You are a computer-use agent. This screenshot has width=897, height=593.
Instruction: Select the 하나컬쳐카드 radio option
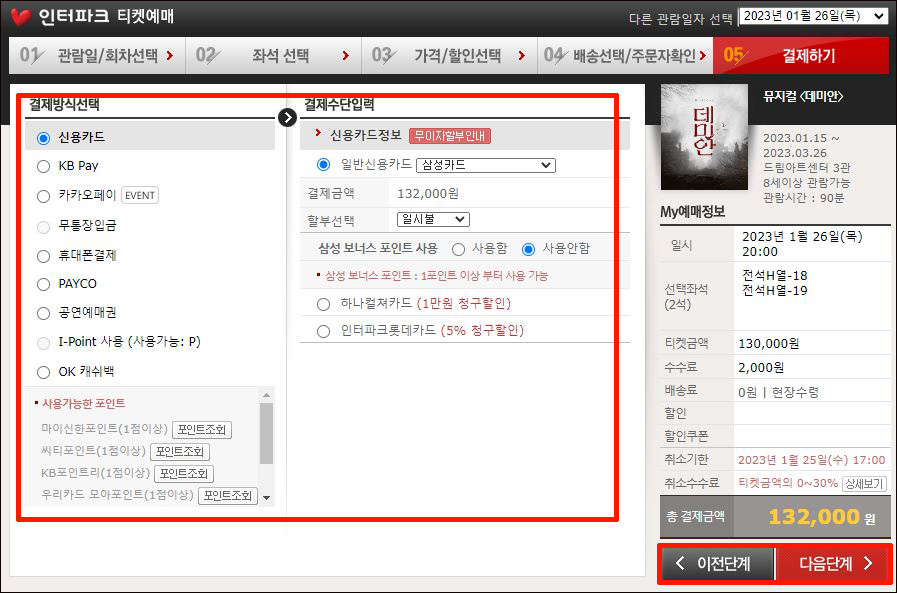tap(324, 304)
